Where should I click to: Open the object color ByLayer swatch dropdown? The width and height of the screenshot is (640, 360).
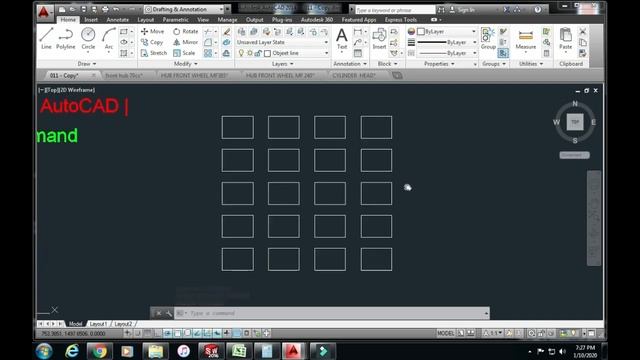(x=446, y=31)
